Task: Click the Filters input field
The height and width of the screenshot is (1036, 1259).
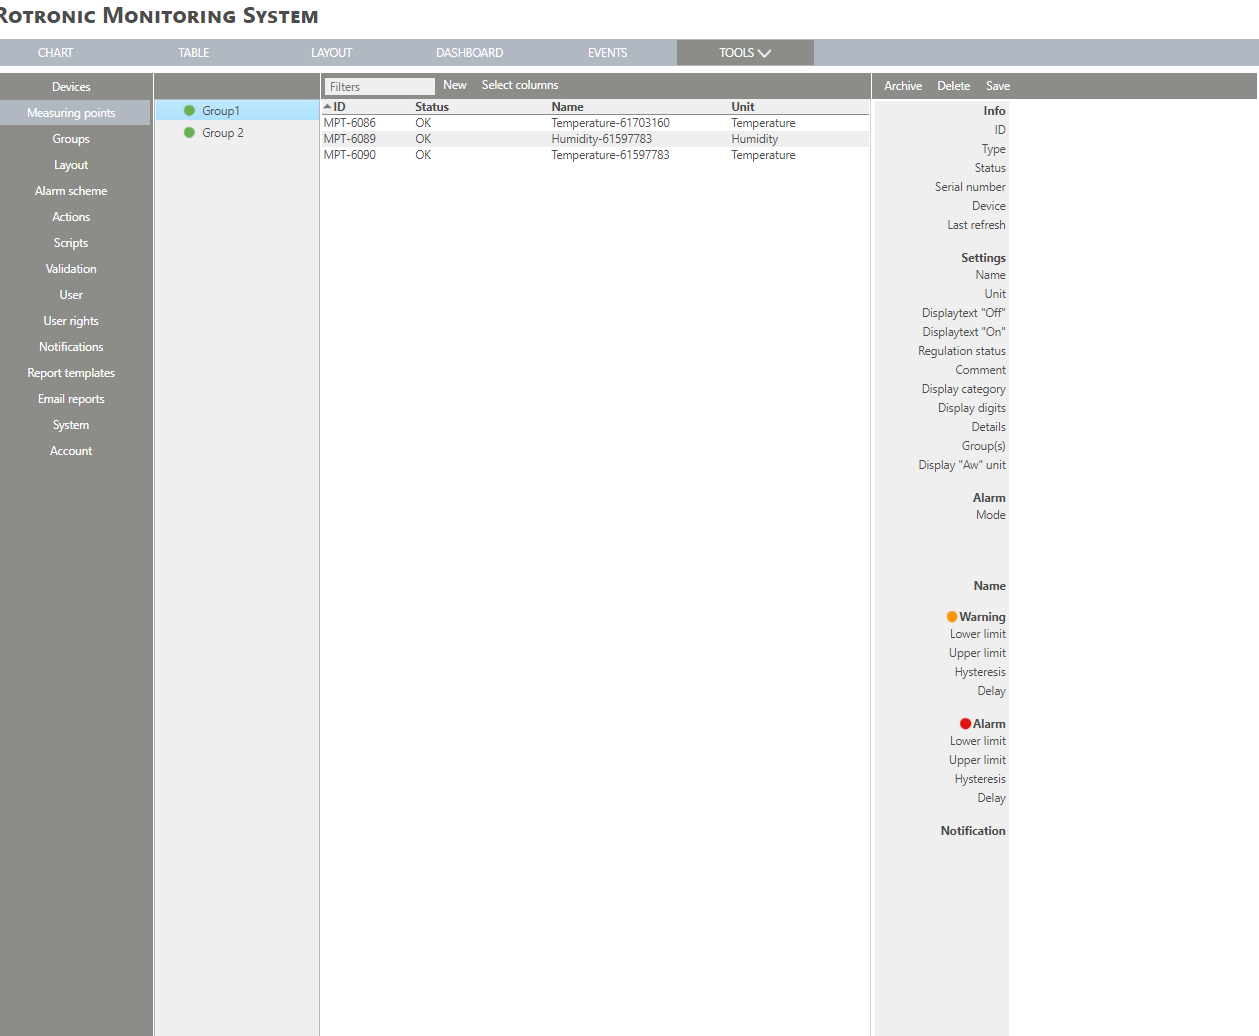Action: pyautogui.click(x=379, y=87)
